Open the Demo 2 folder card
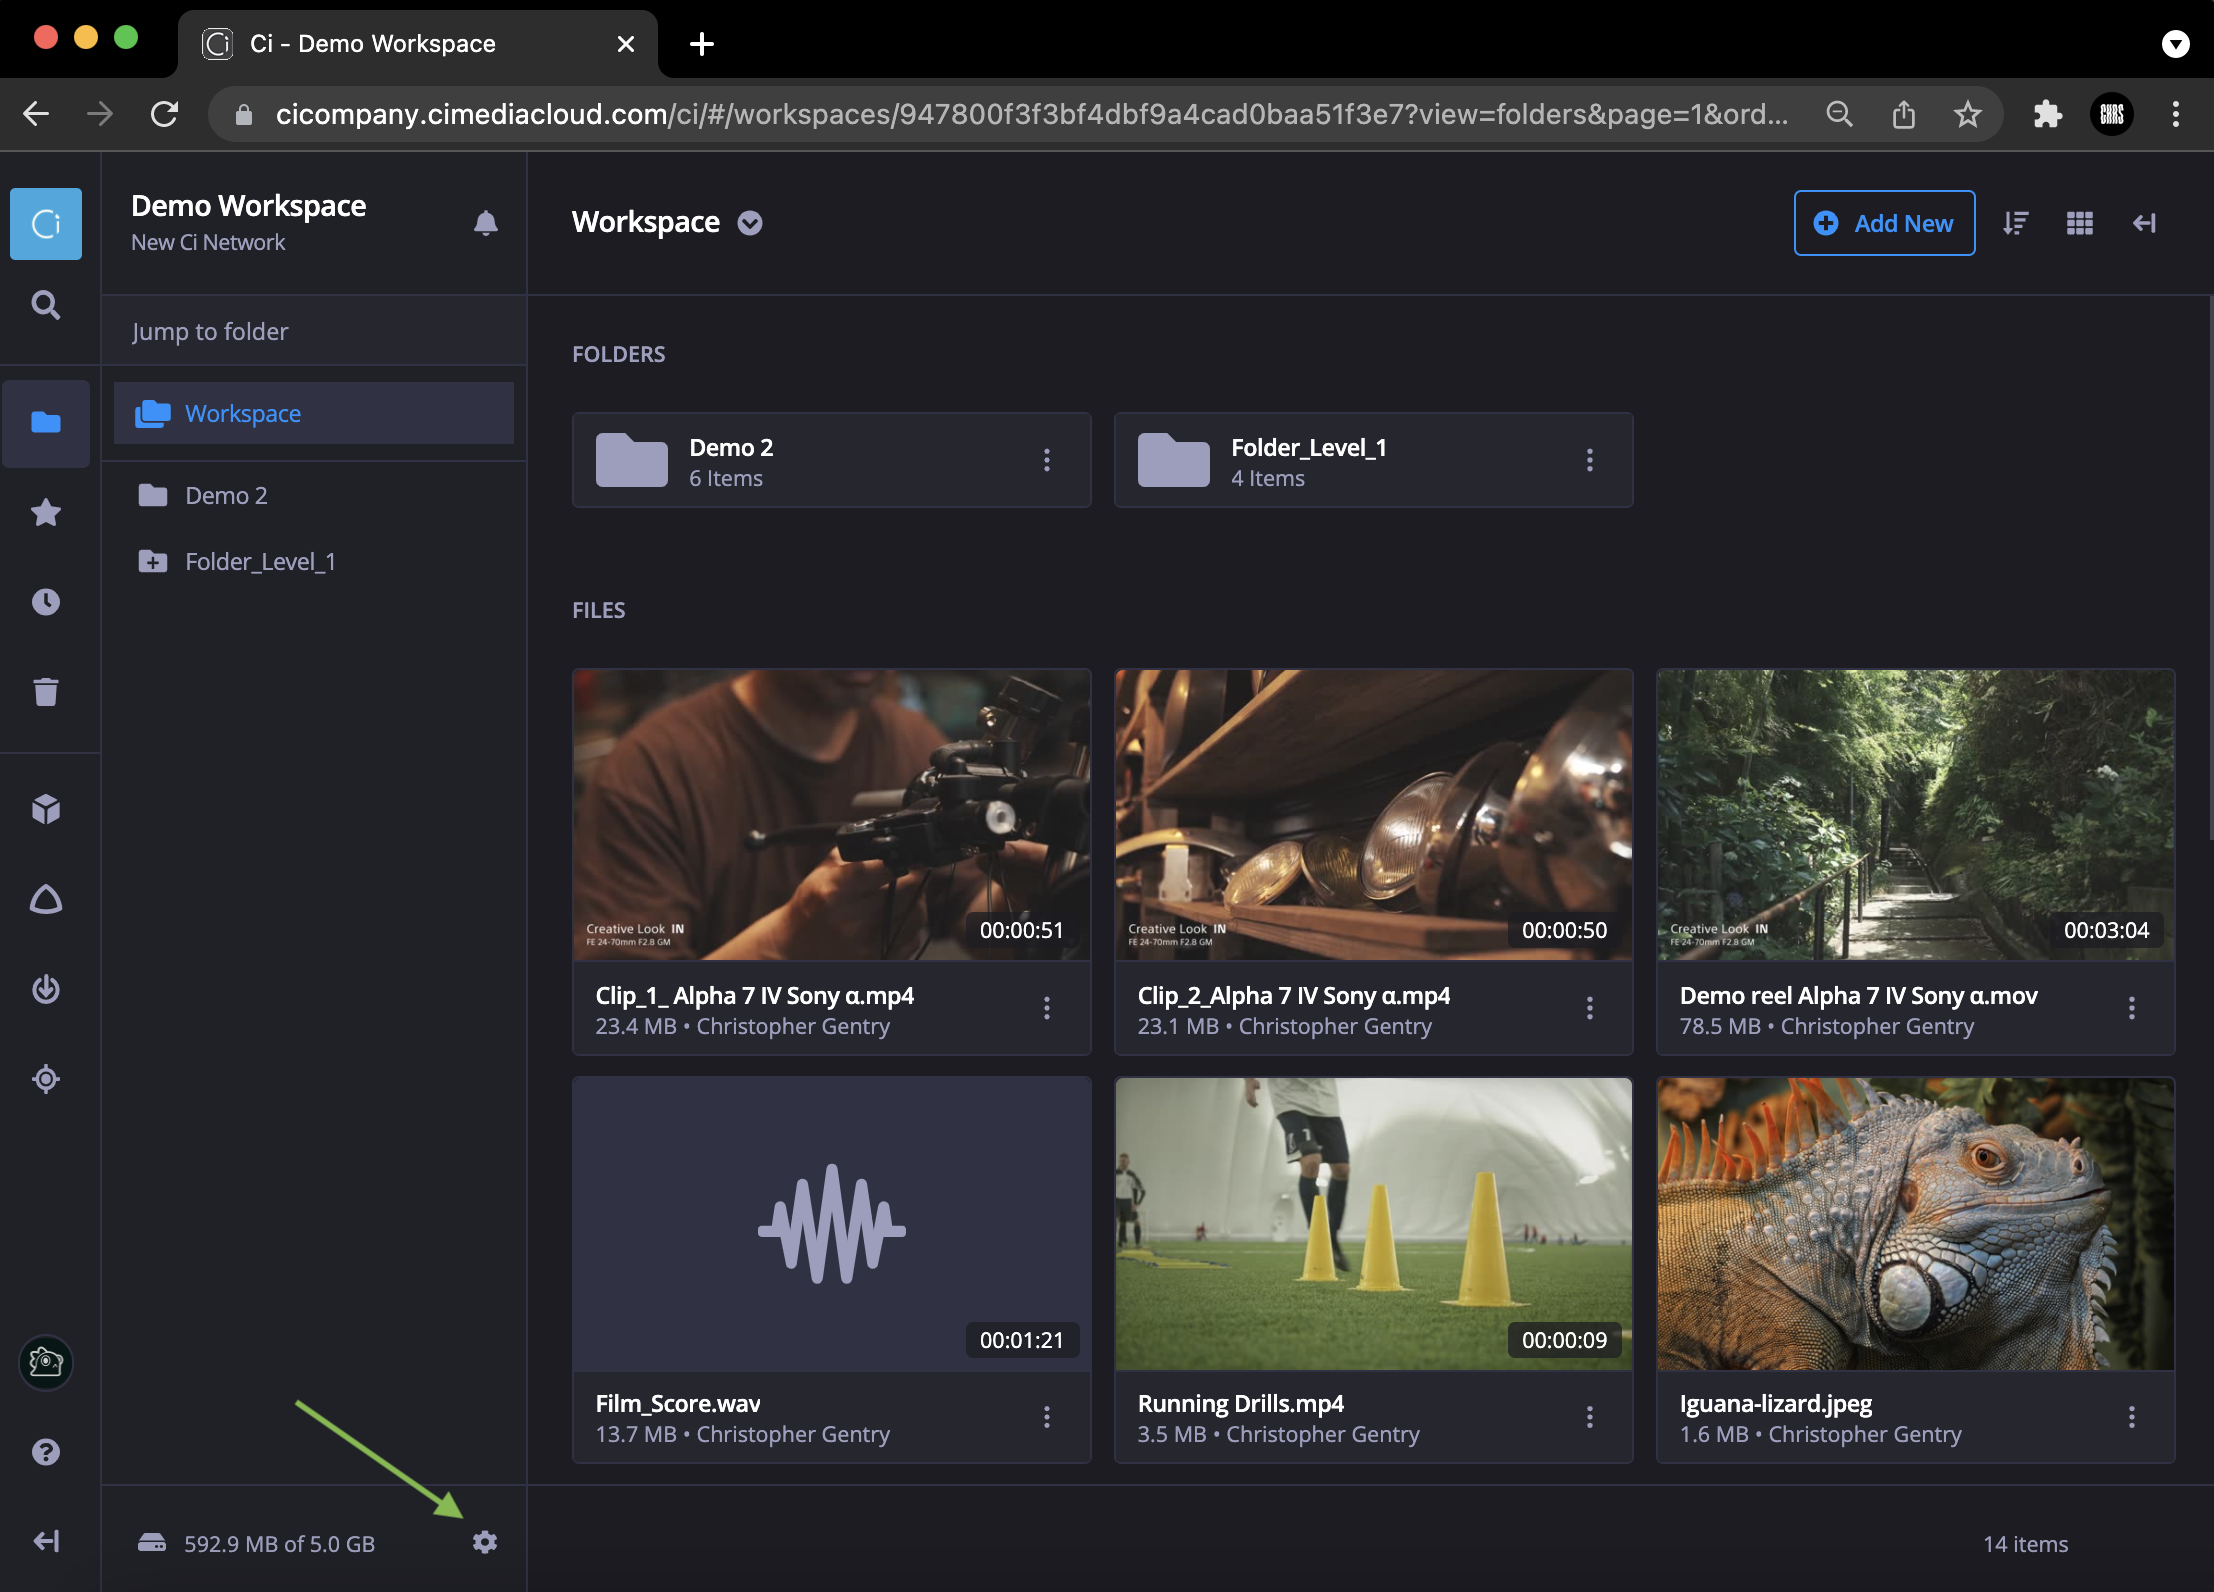The image size is (2214, 1592). click(831, 460)
